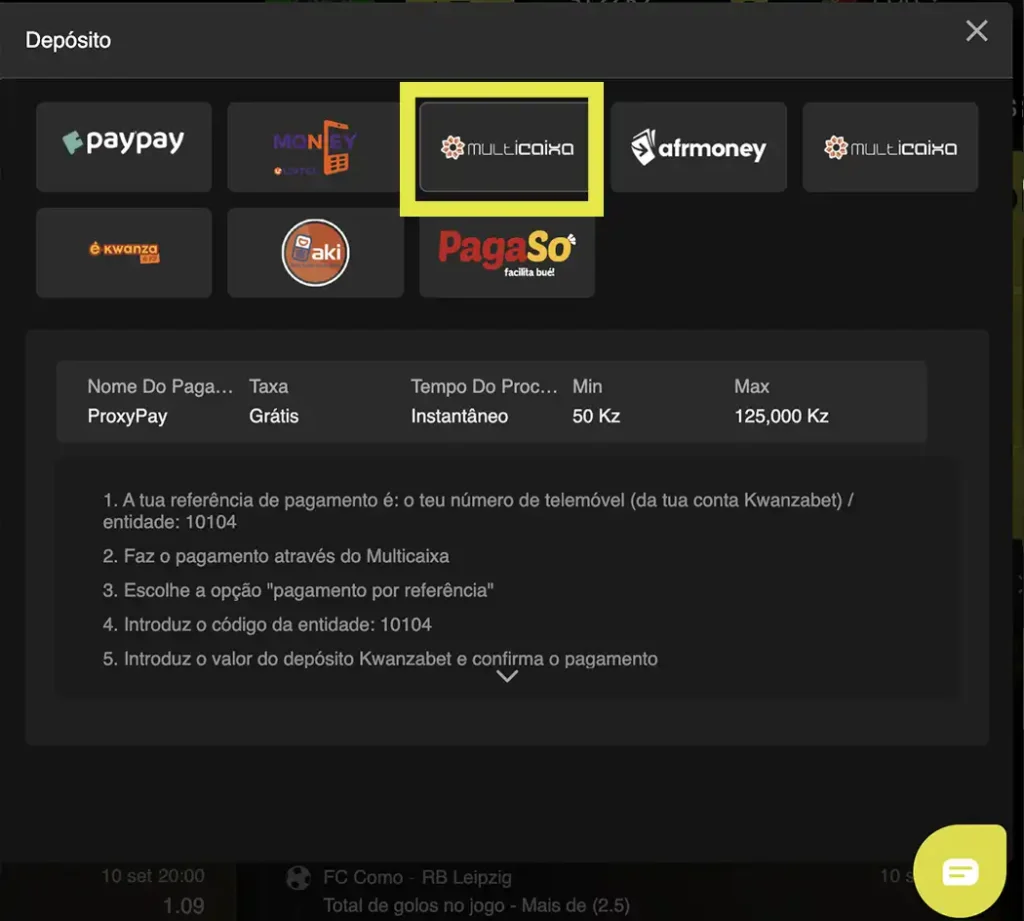Click the Nome Do Paga... column label
This screenshot has width=1024, height=921.
click(160, 386)
